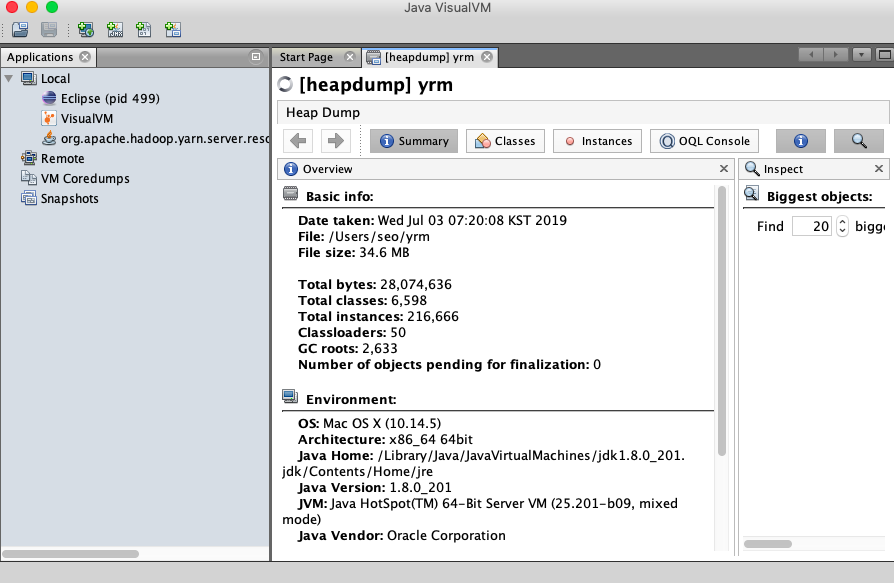This screenshot has width=894, height=583.
Task: Click the "Total classes: 6,598" line
Action: point(363,300)
